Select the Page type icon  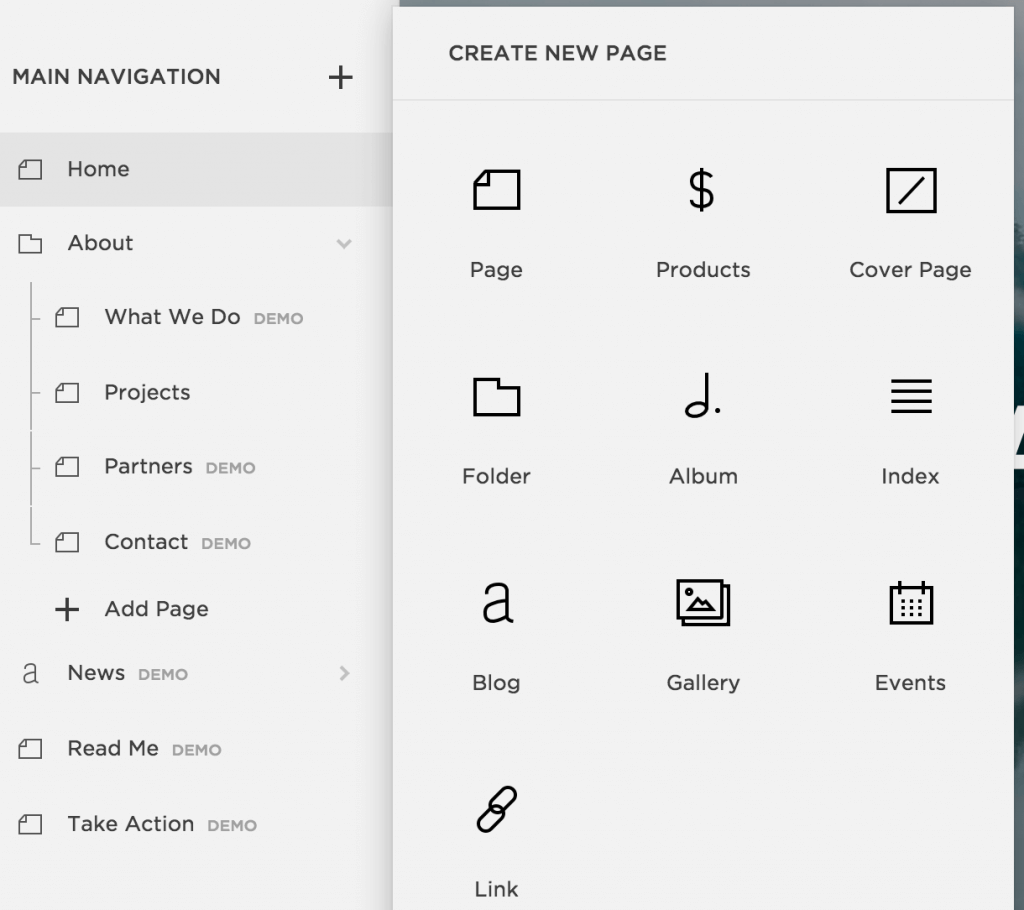pos(496,190)
